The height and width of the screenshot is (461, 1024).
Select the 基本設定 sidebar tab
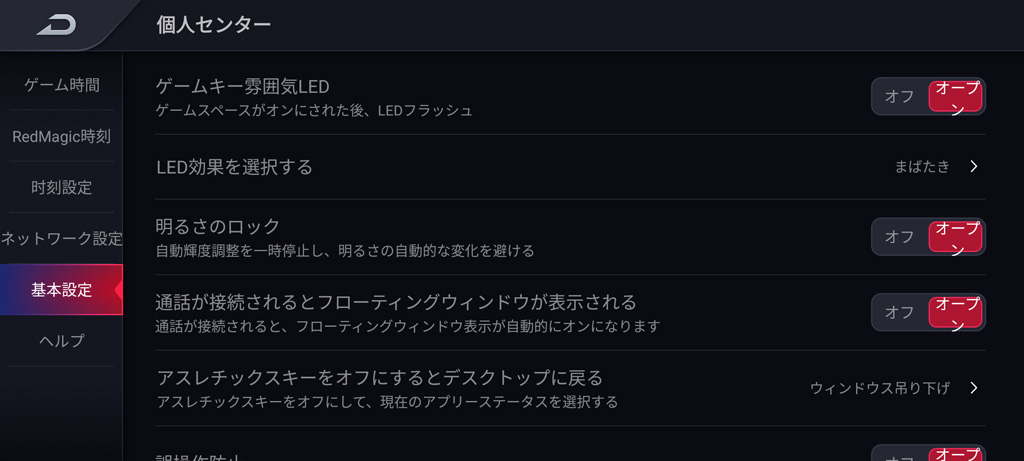tap(62, 290)
